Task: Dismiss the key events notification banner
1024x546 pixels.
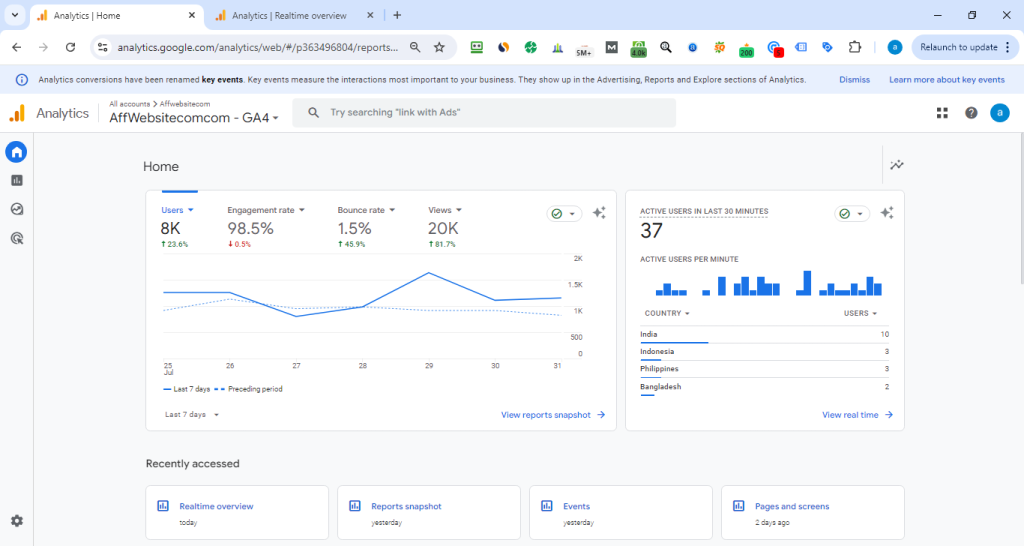Action: click(x=854, y=80)
